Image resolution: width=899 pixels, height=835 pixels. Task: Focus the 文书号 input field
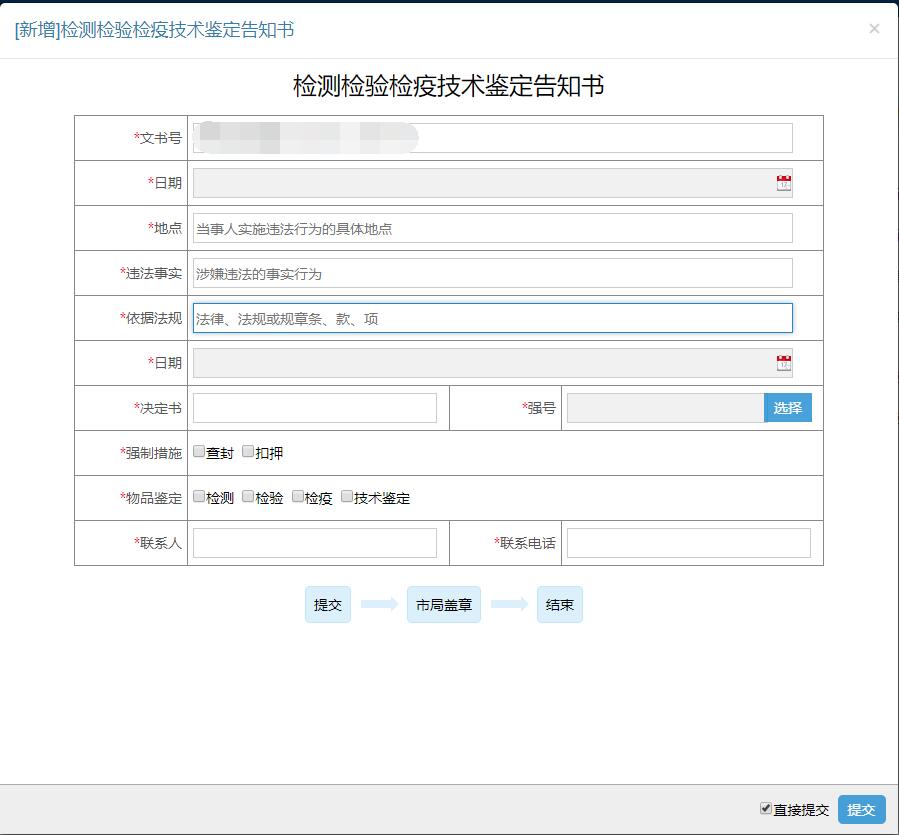coord(493,138)
